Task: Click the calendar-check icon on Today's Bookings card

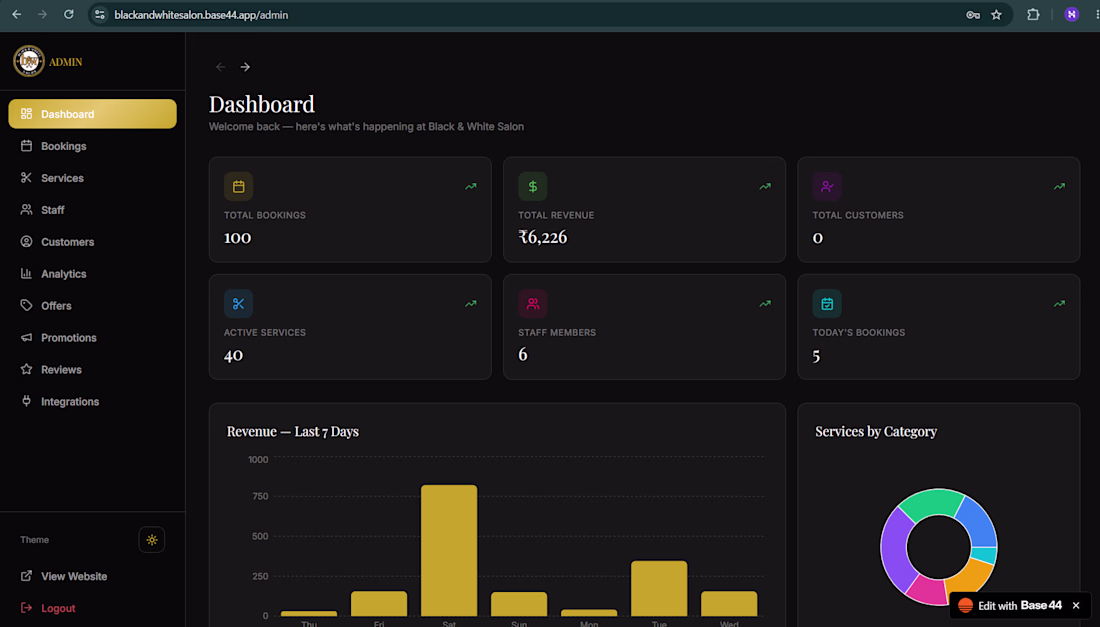Action: 827,304
